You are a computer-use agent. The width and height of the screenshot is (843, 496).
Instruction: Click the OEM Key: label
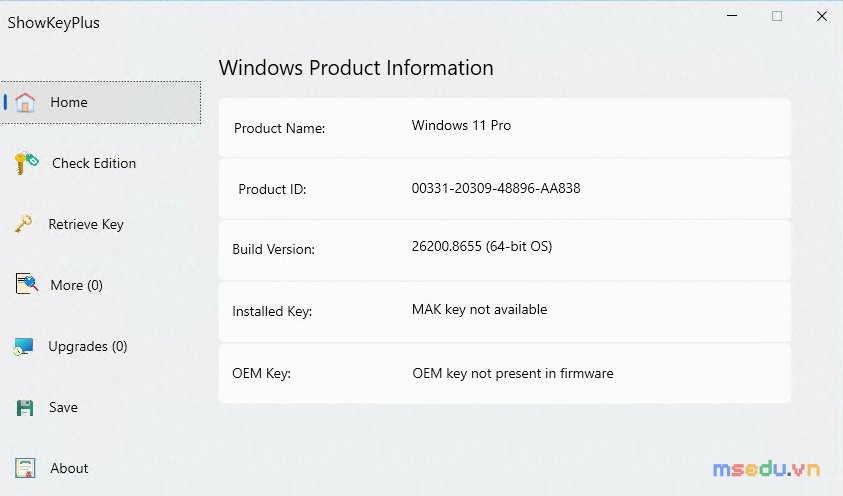261,373
